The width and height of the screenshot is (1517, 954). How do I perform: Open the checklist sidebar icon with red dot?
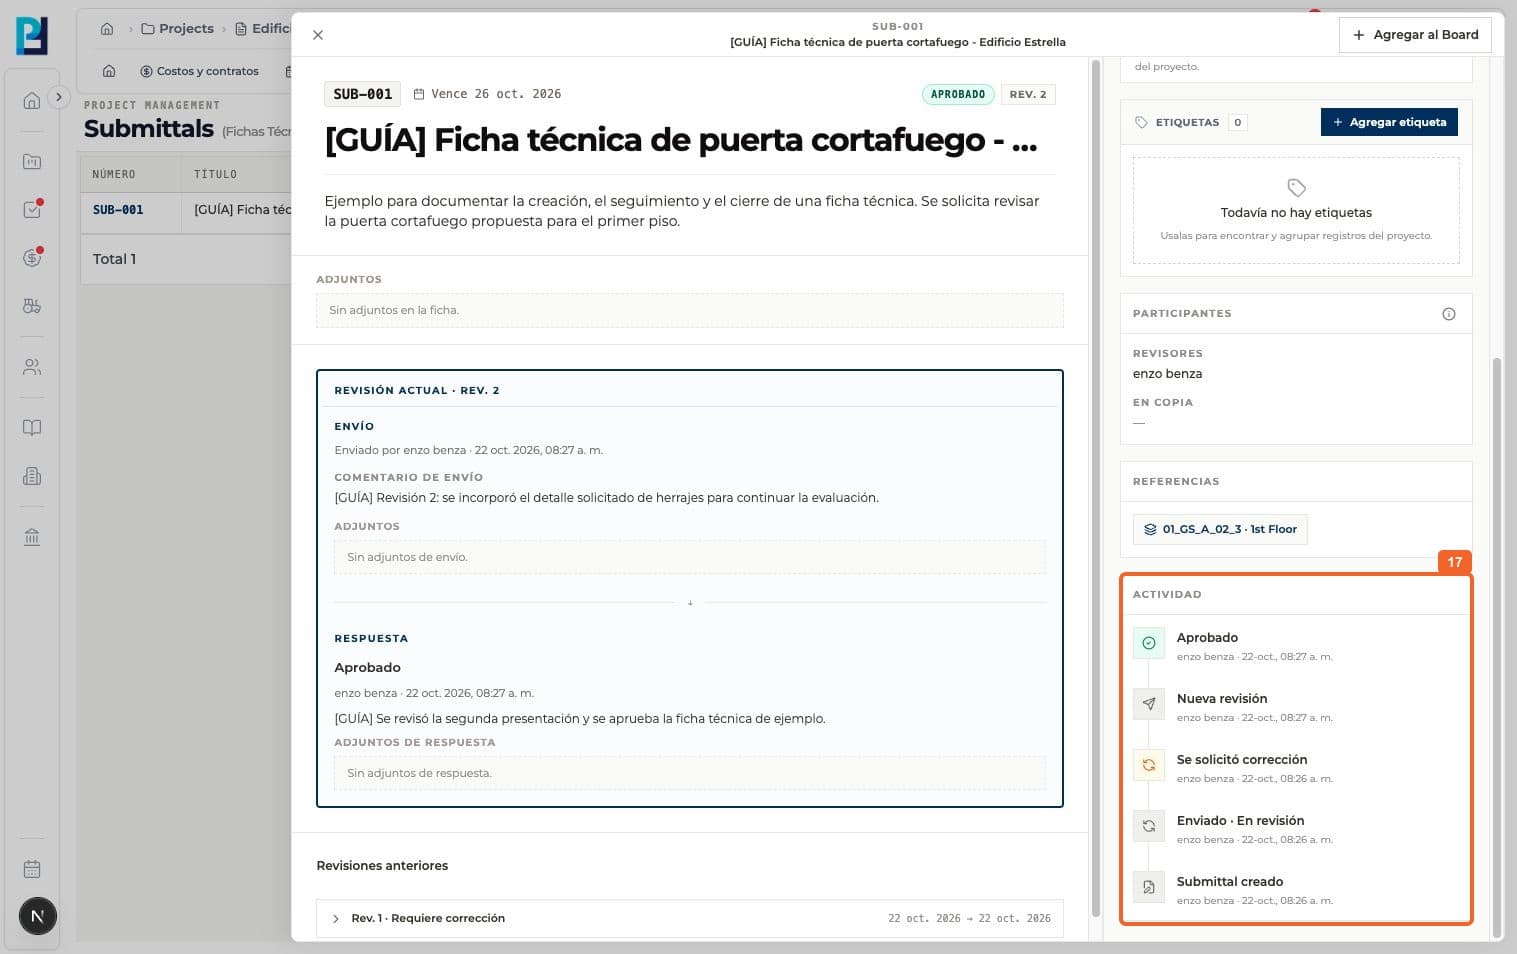coord(32,209)
